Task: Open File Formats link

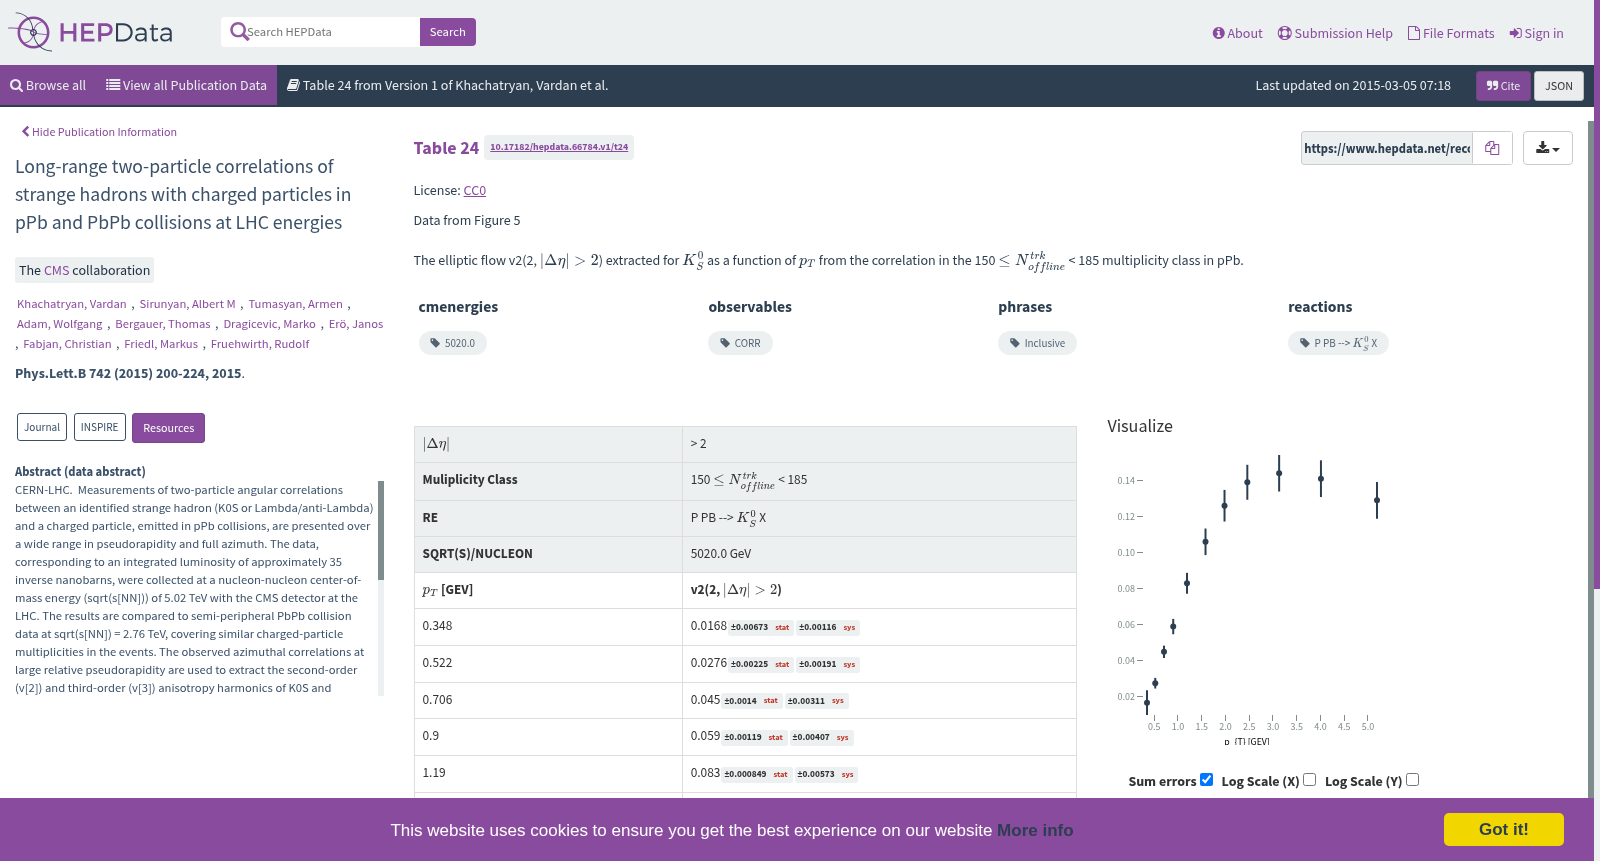Action: coord(1451,33)
